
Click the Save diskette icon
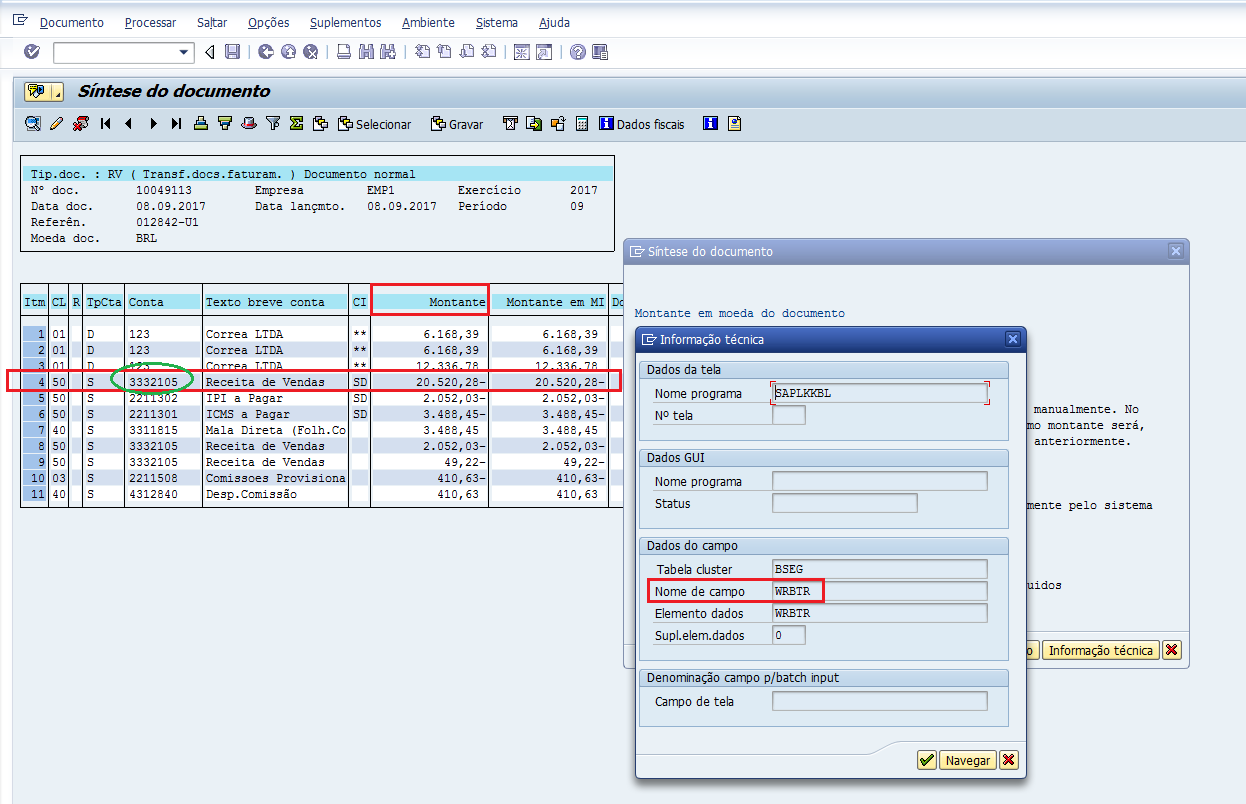tap(232, 52)
